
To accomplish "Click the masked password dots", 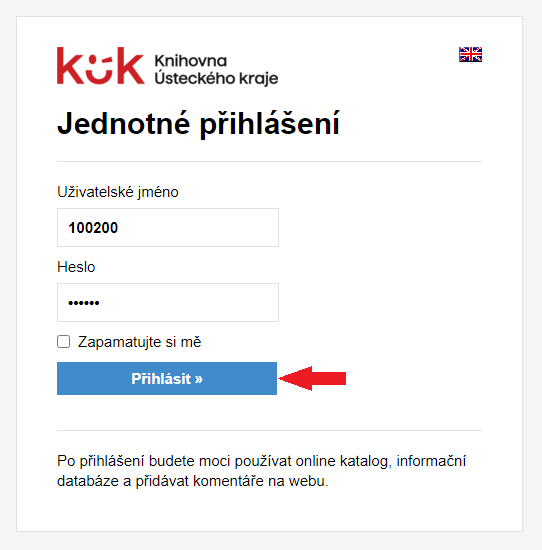I will tap(84, 303).
